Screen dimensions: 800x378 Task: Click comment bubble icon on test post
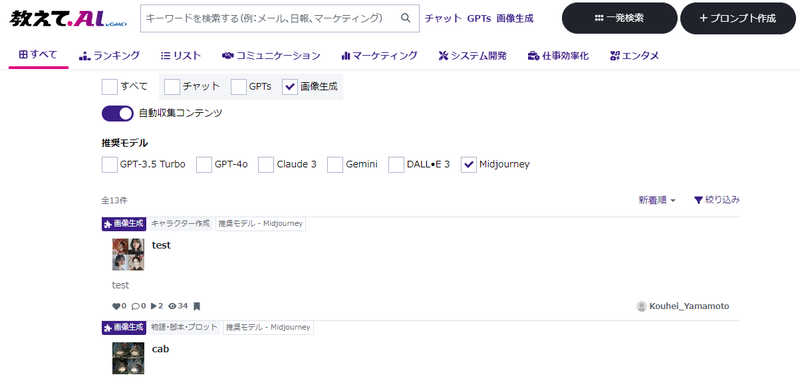coord(135,306)
